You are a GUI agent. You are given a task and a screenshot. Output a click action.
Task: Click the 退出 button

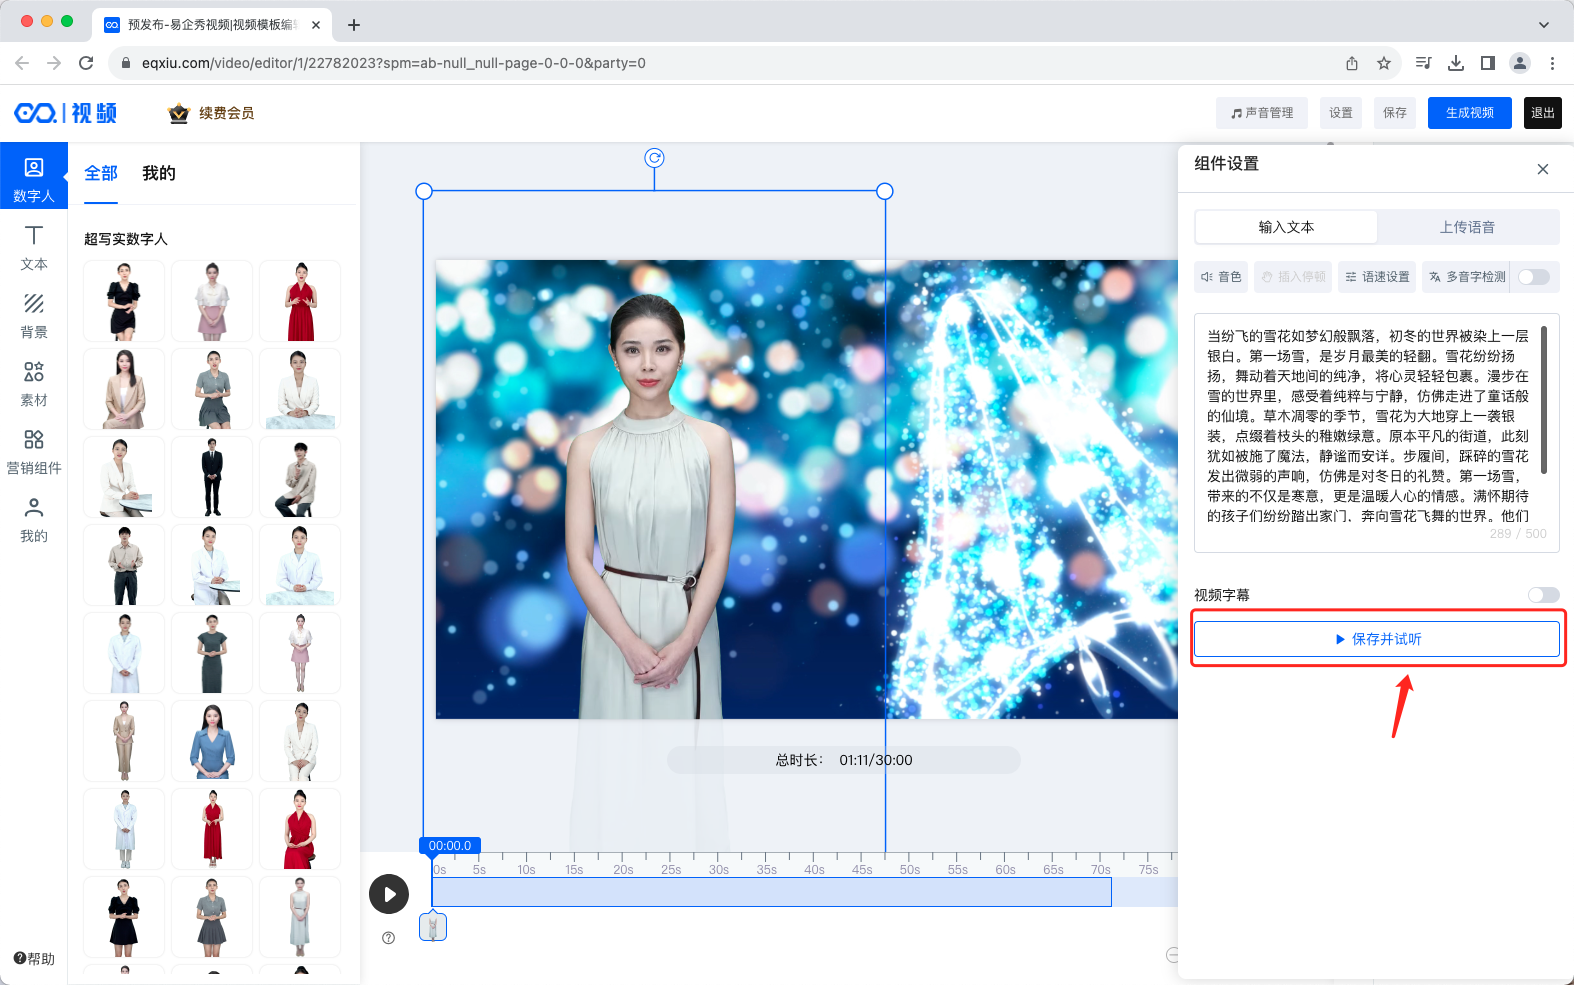pos(1543,113)
